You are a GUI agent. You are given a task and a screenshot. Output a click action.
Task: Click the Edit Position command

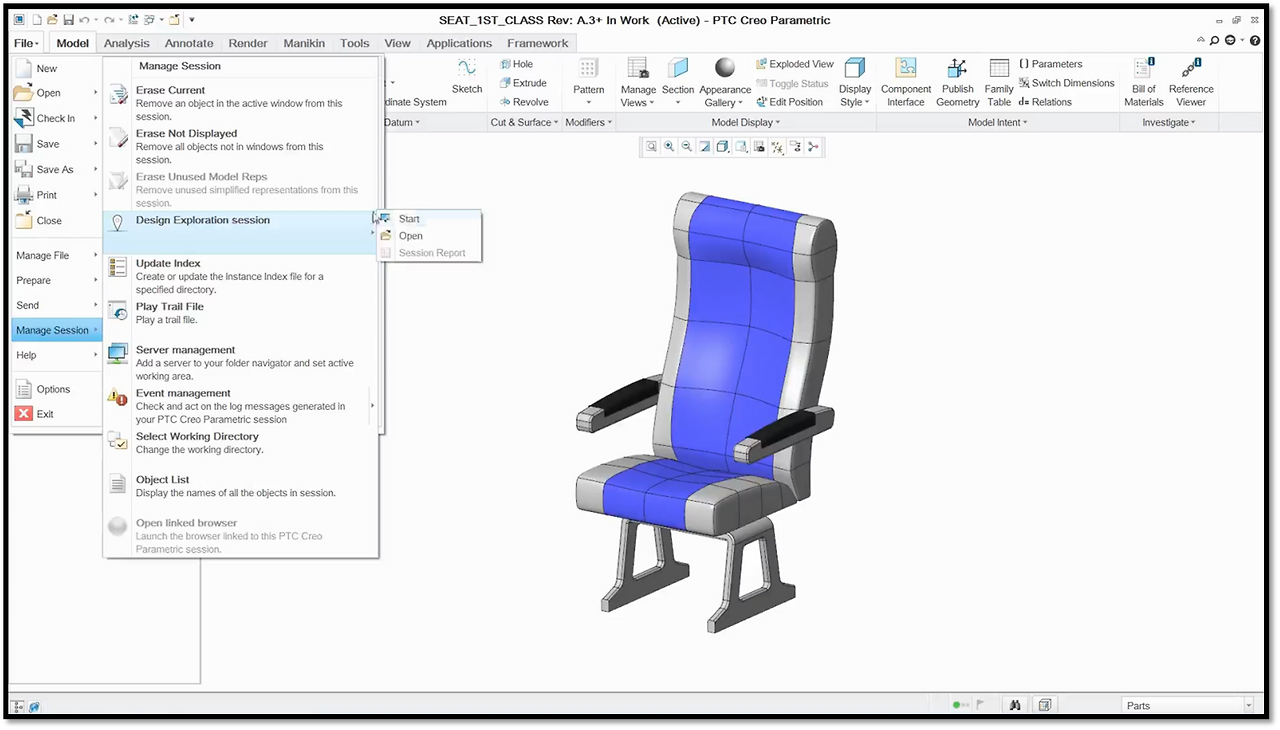[790, 102]
